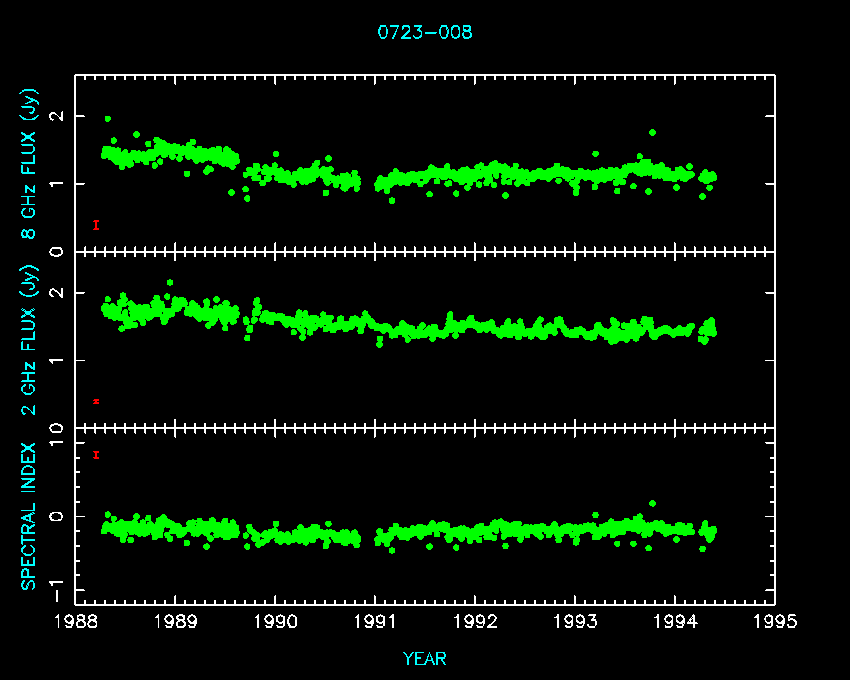The image size is (850, 680).
Task: Select the 2 GHz FLUX (Jy) axis label
Action: (29, 339)
